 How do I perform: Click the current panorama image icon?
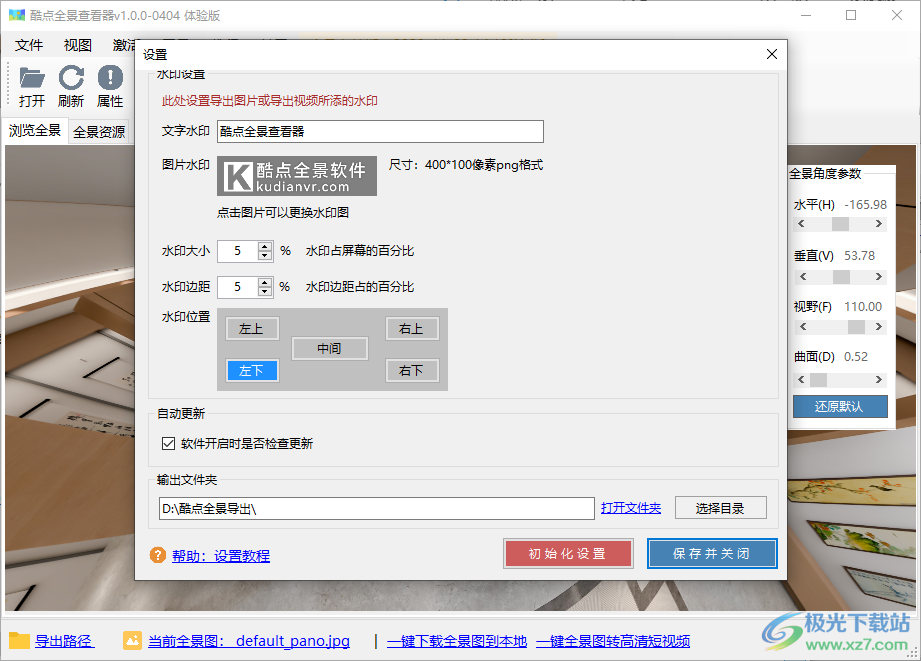coord(132,640)
